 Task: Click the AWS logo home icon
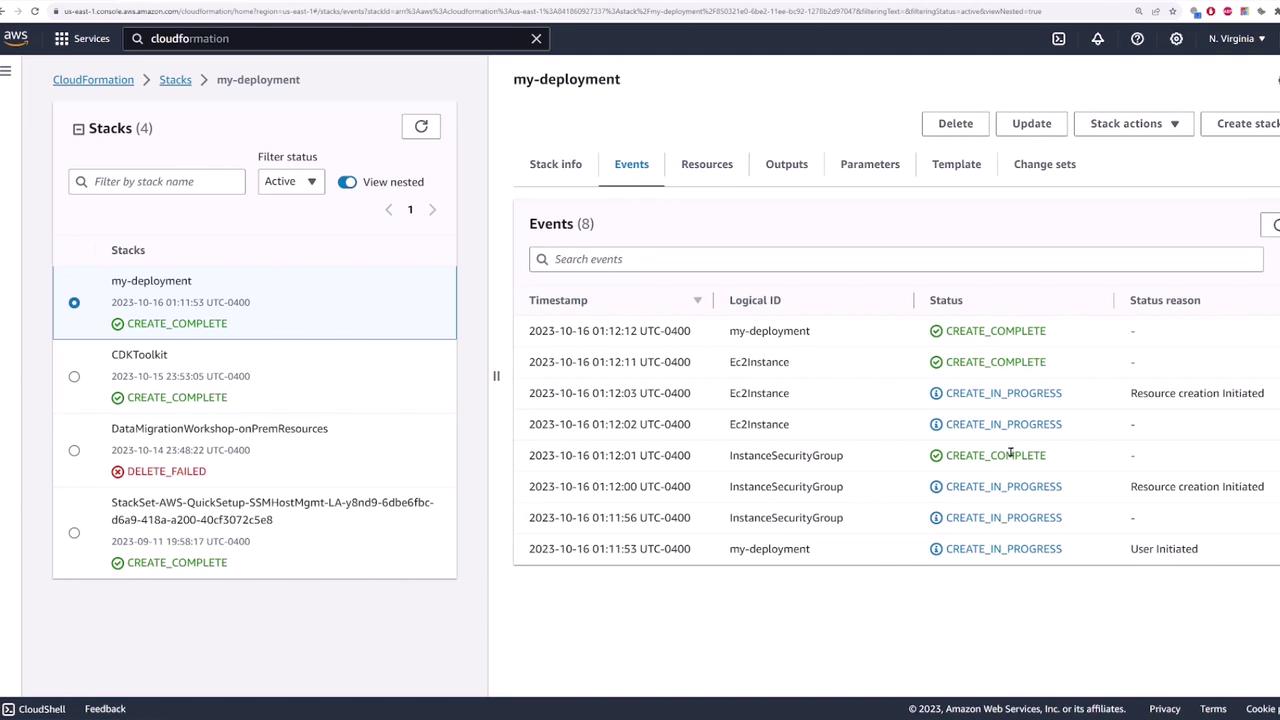coord(16,38)
